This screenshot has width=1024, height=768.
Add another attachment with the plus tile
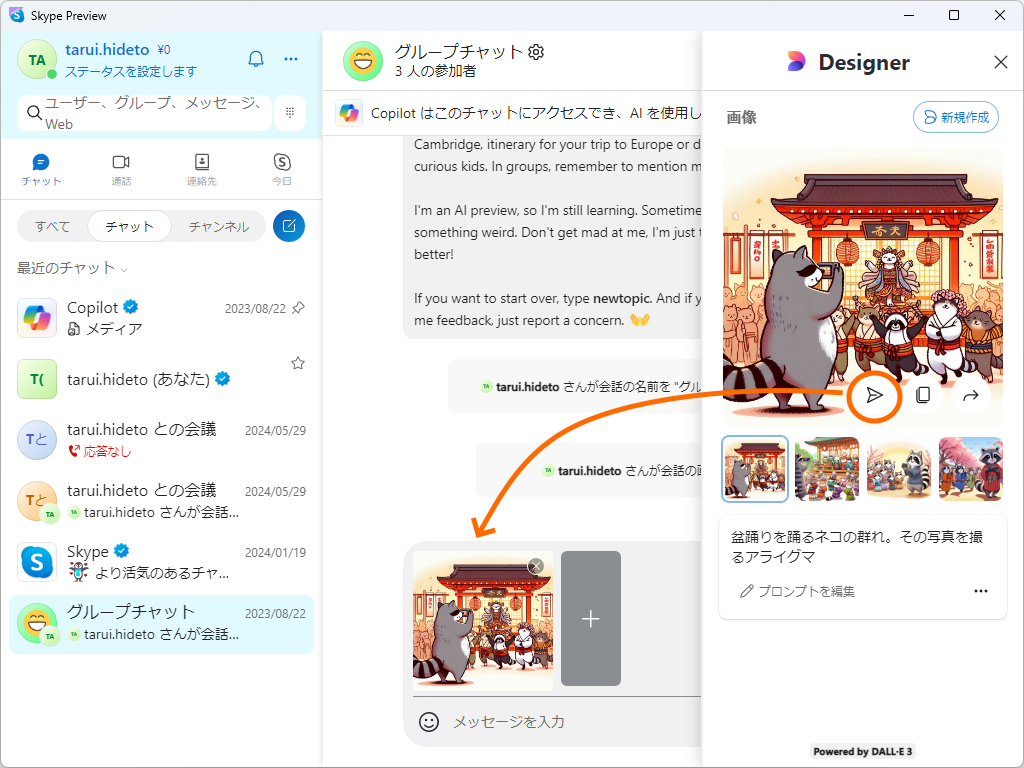click(590, 618)
